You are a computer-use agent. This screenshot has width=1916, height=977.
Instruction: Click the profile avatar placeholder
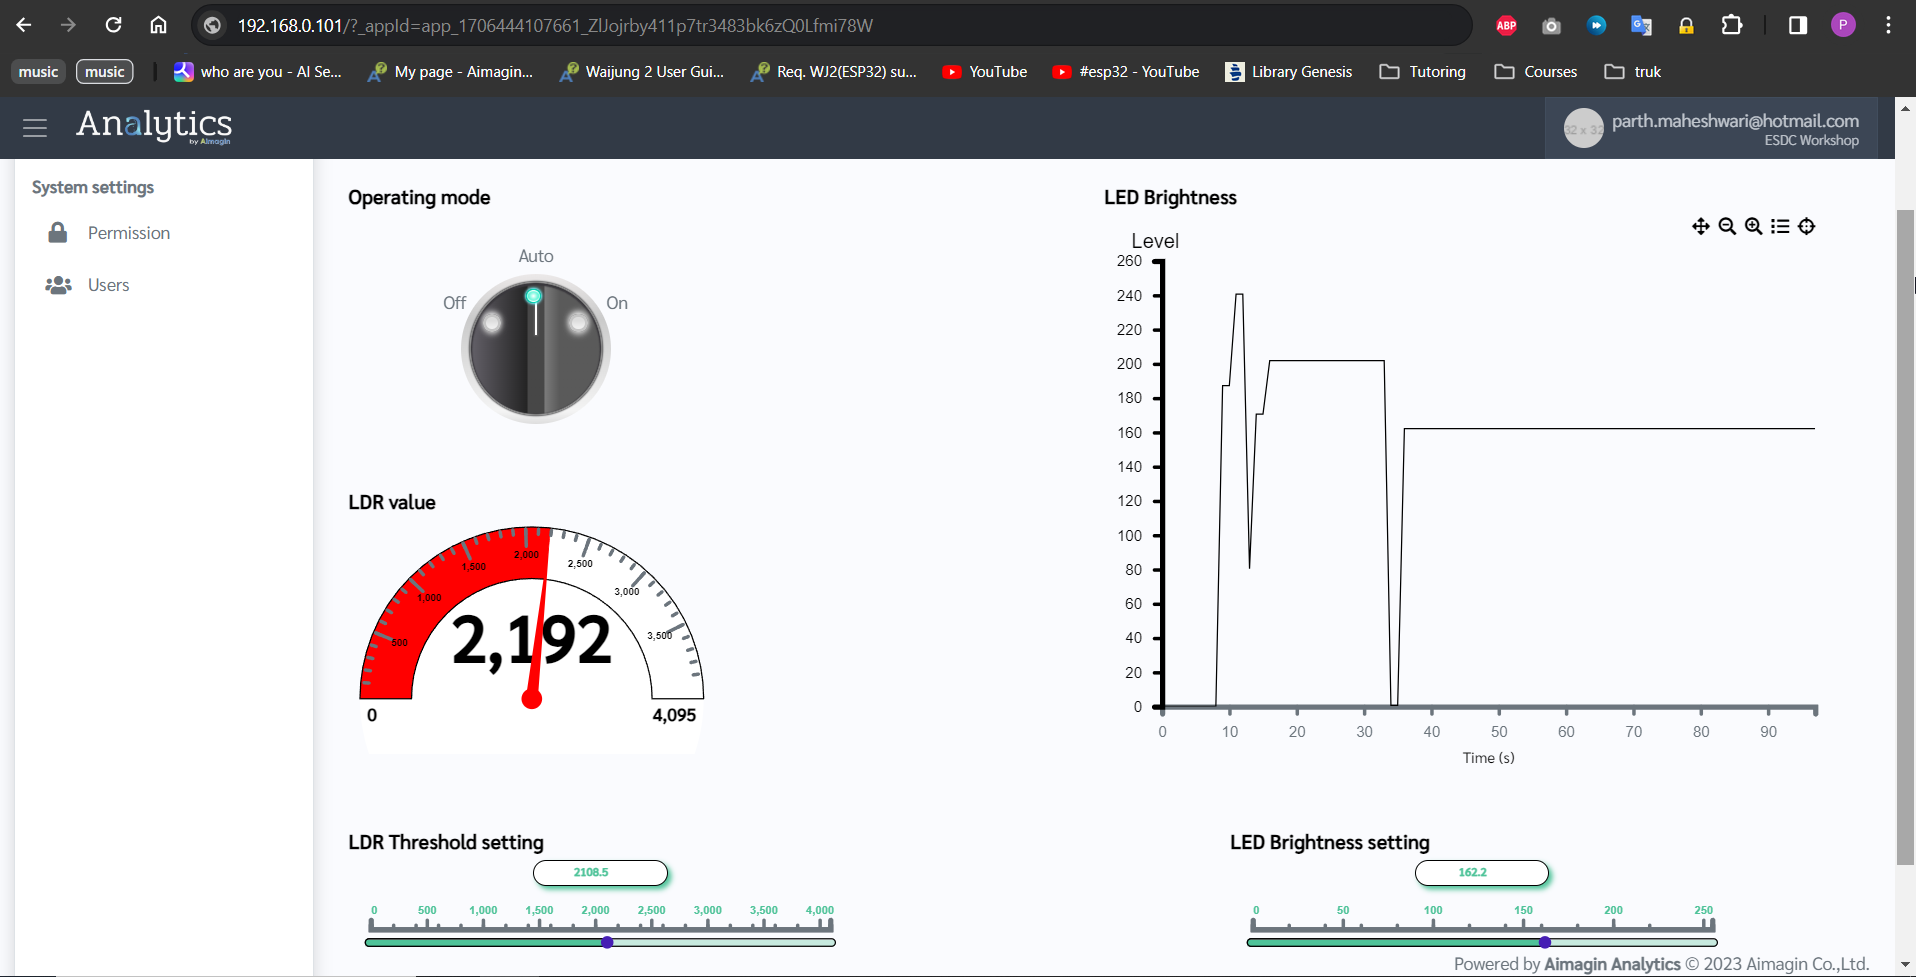[x=1583, y=129]
